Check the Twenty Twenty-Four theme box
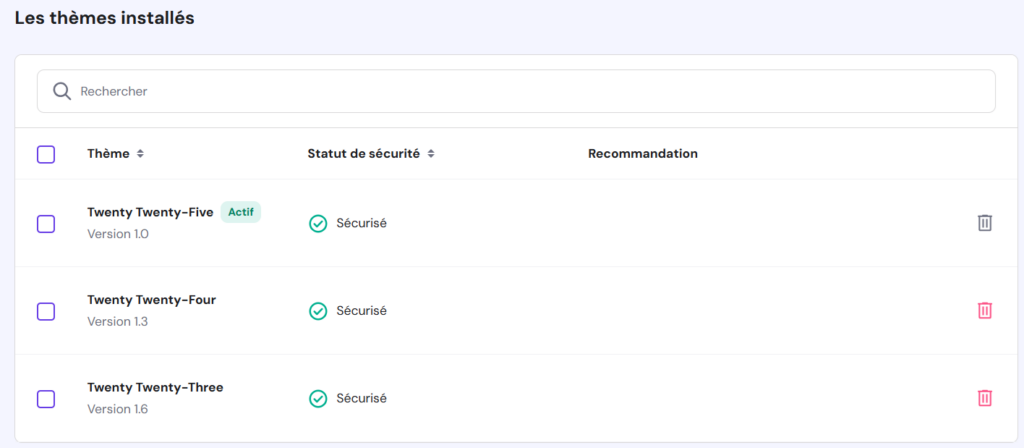This screenshot has width=1024, height=448. click(46, 311)
